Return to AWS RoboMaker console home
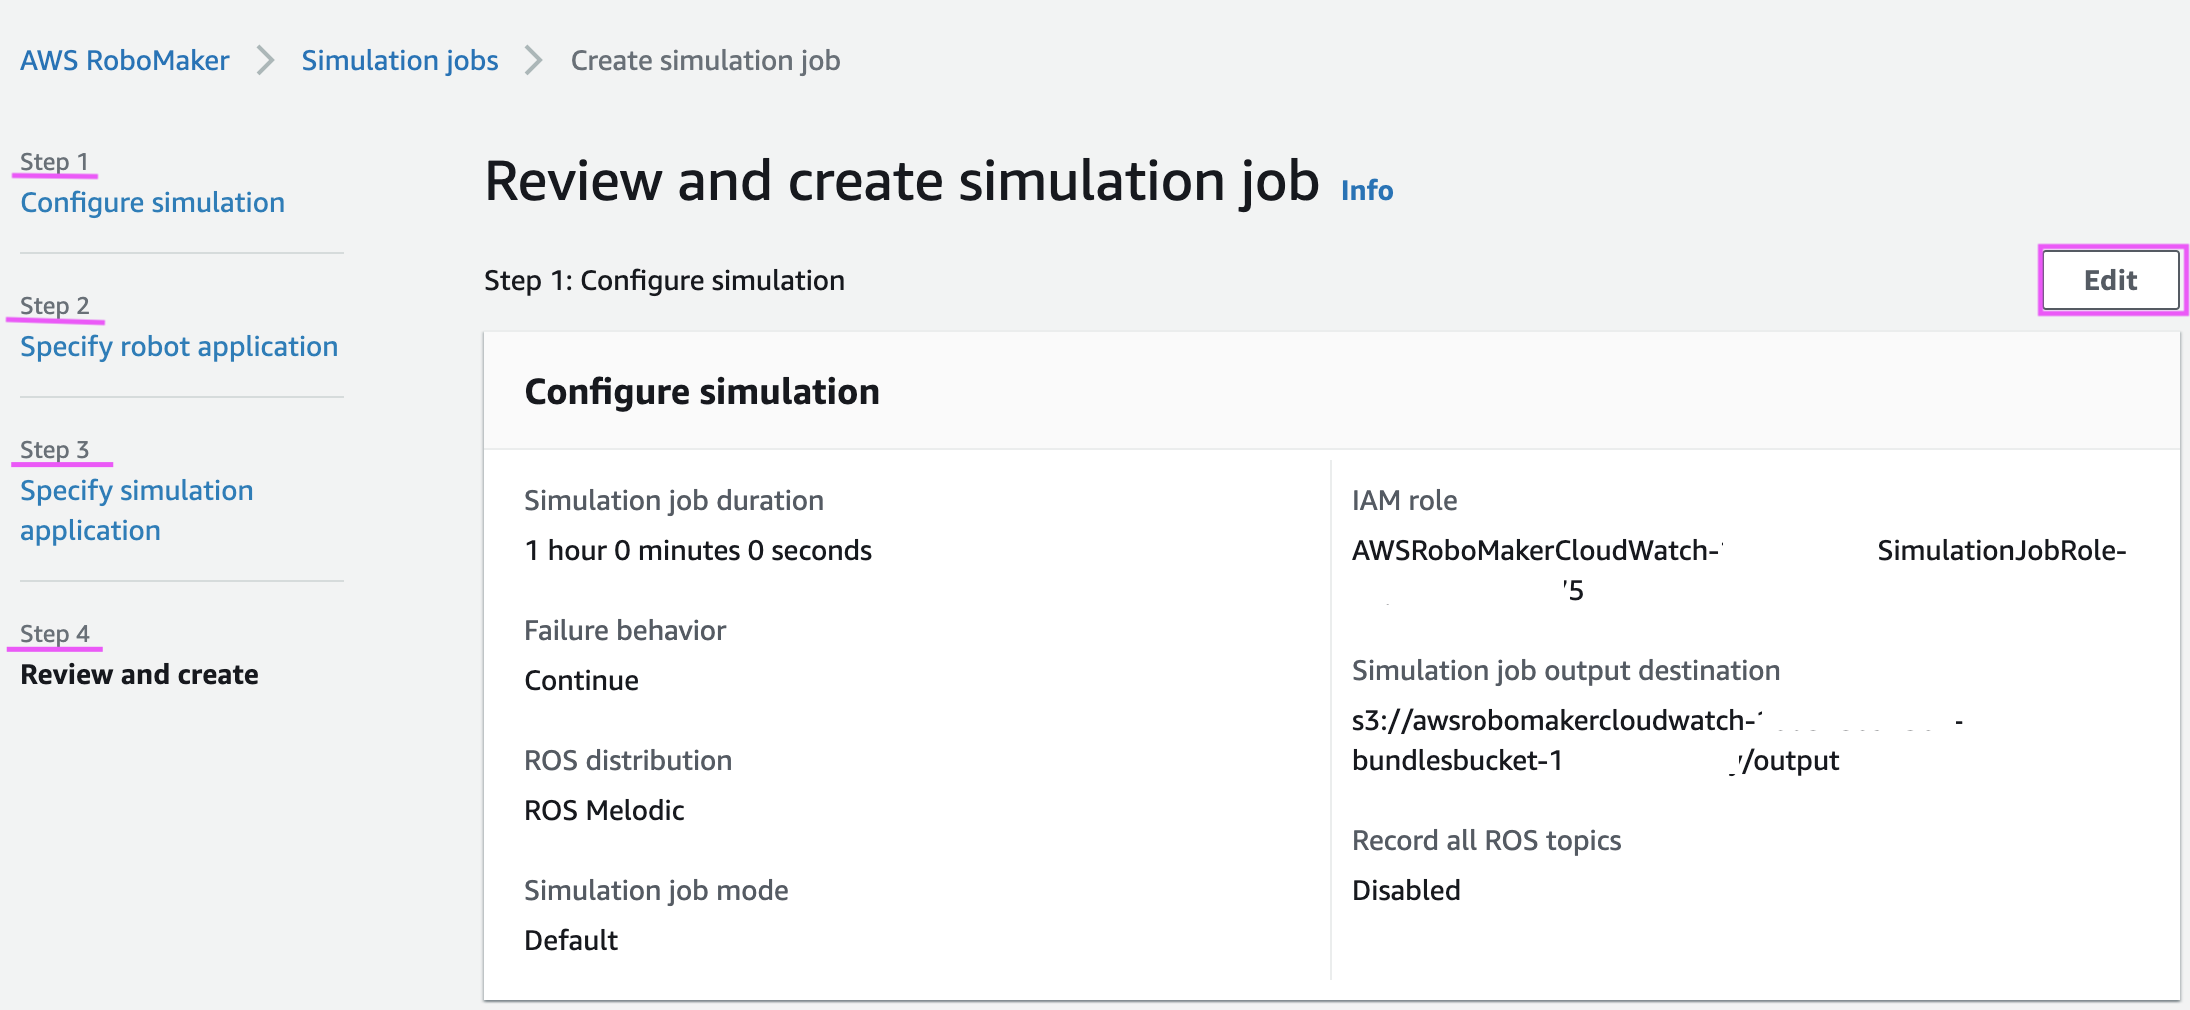The height and width of the screenshot is (1010, 2190). tap(124, 60)
